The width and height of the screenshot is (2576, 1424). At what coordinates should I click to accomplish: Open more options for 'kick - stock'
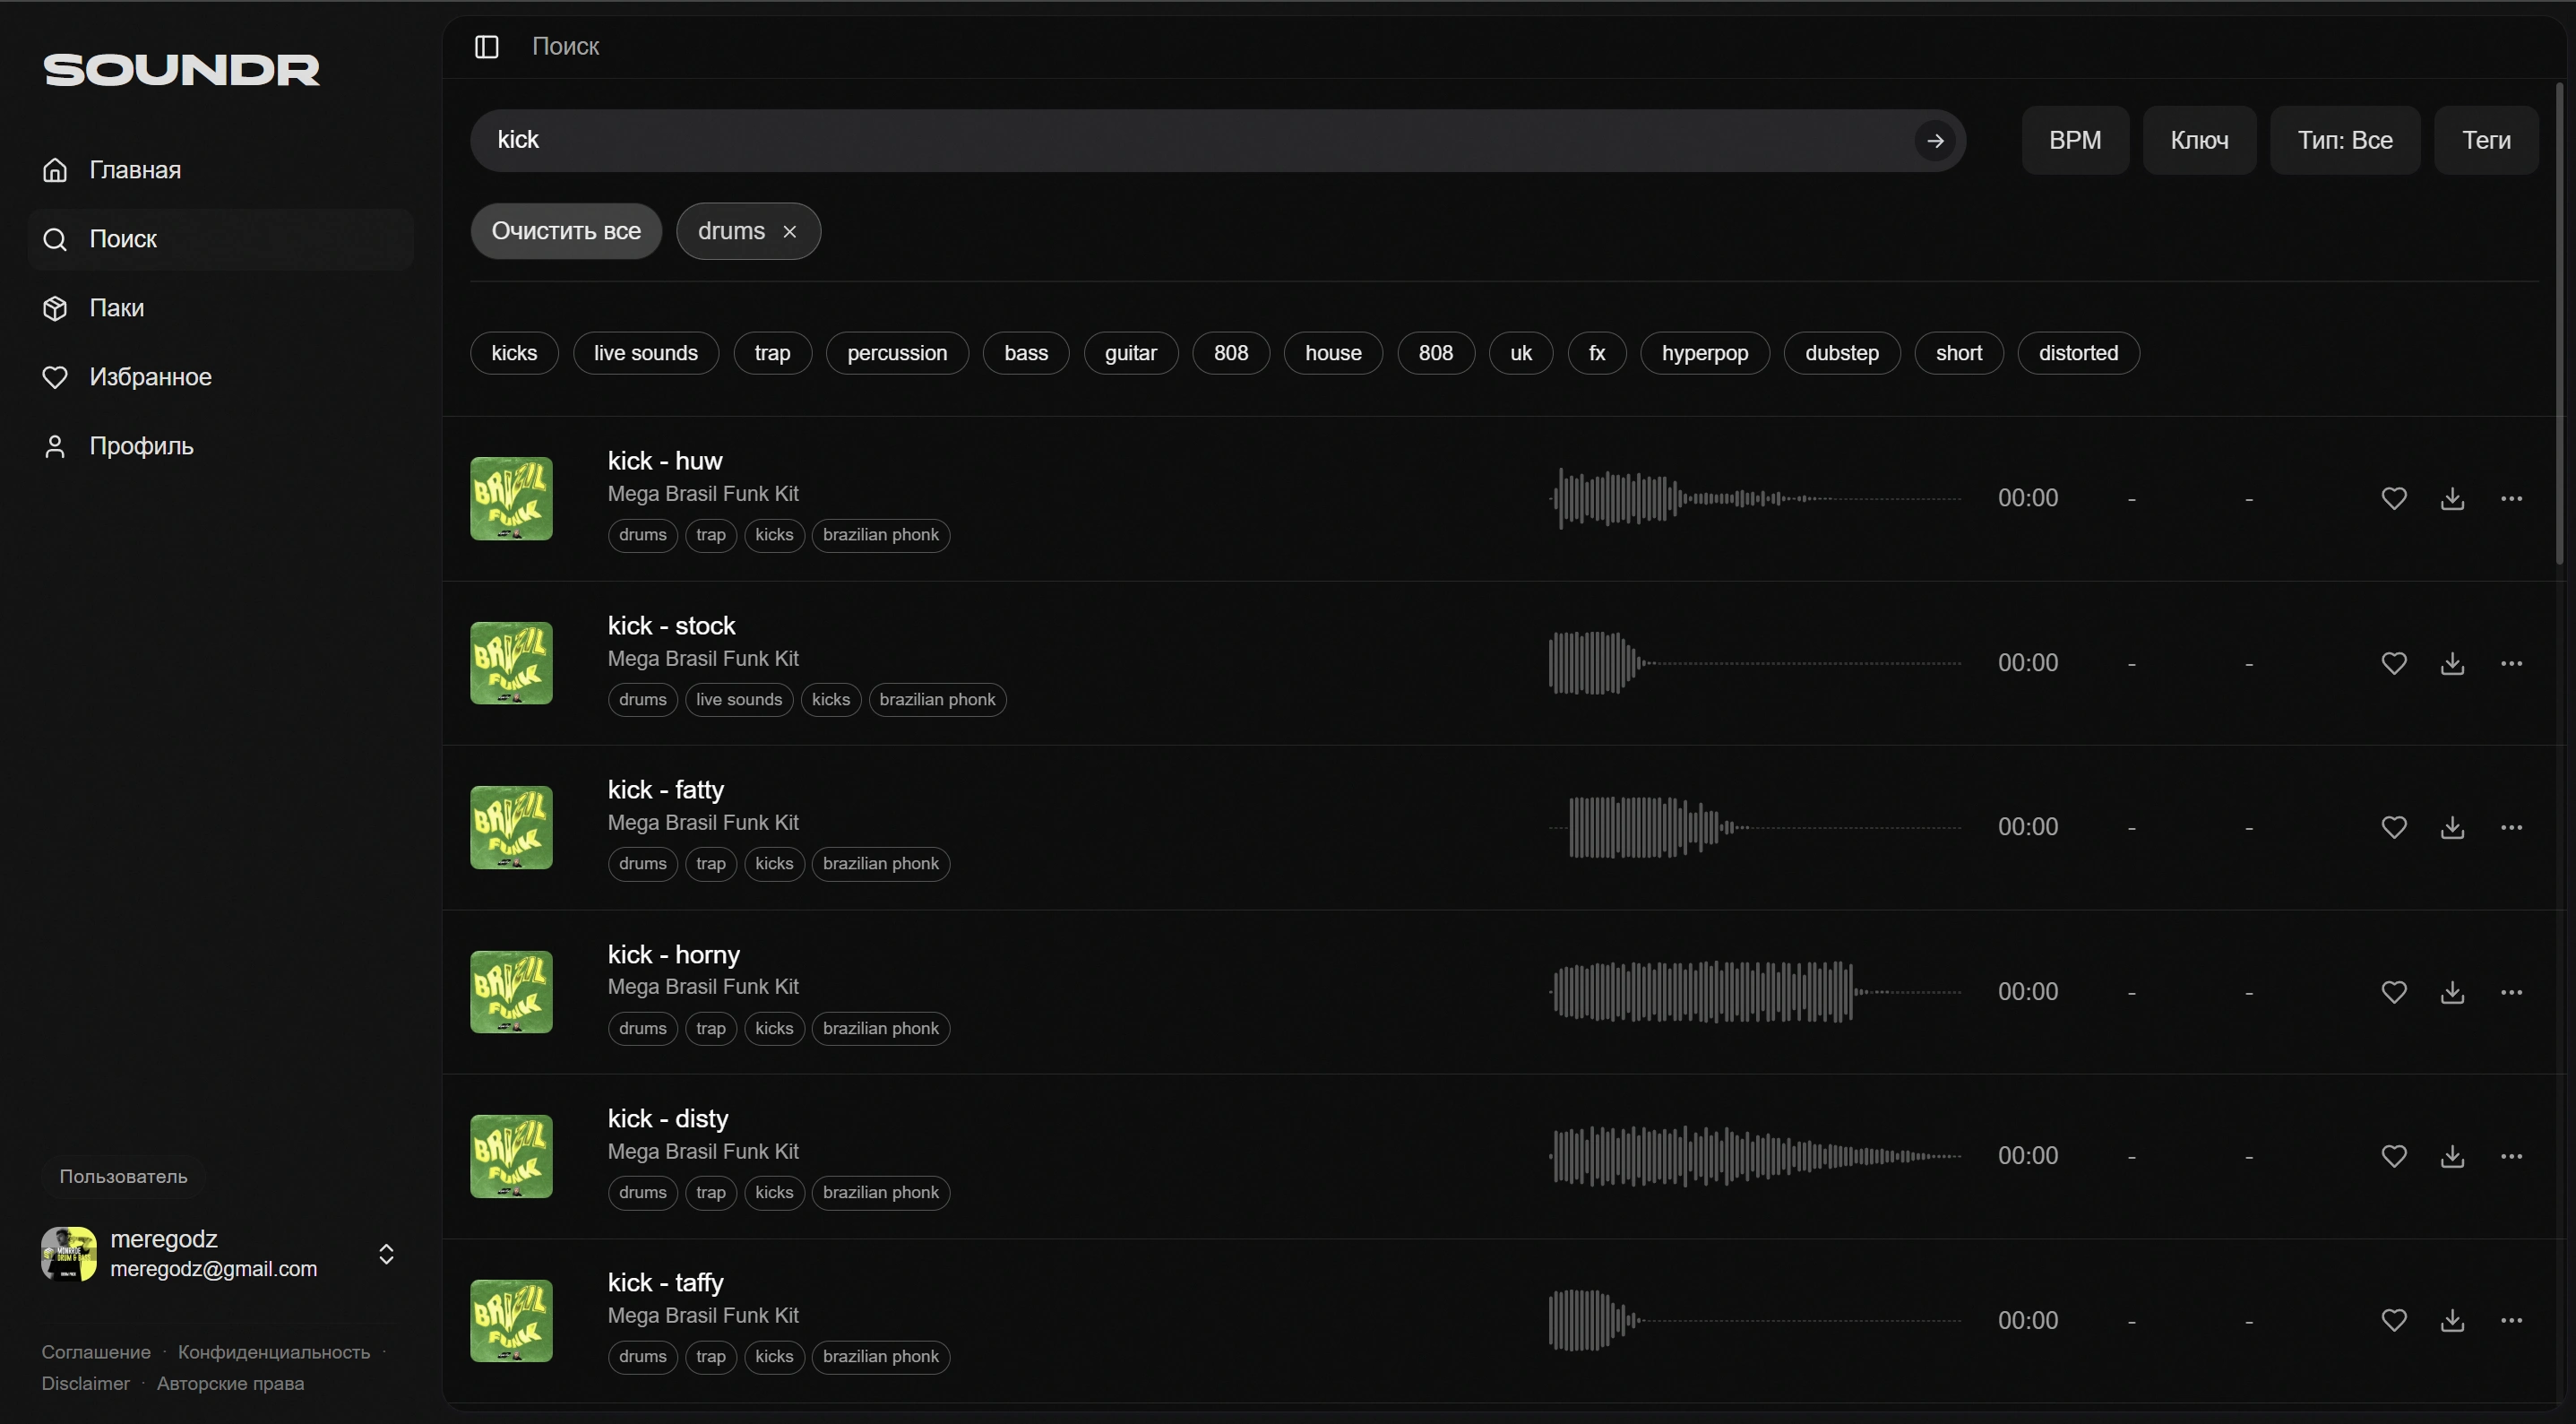point(2511,663)
